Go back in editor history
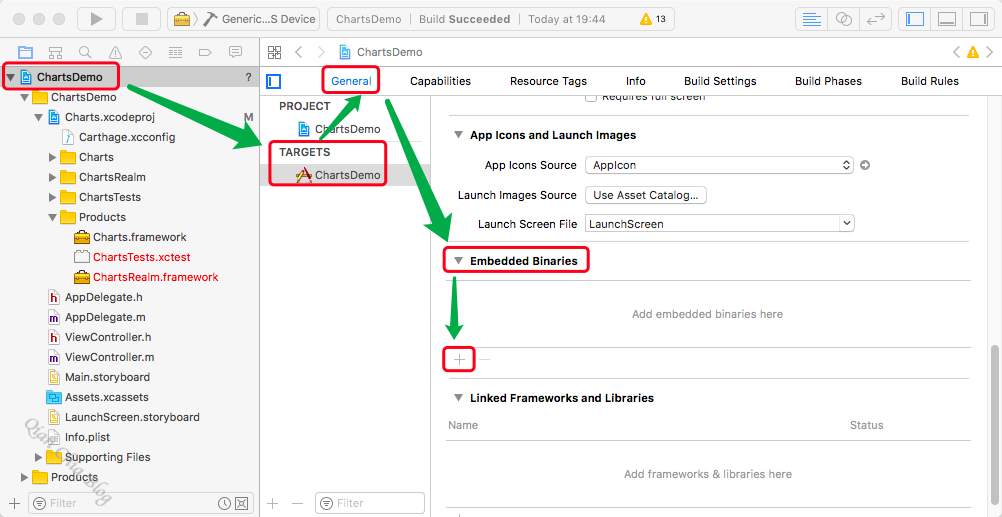Screen dimensions: 1002x517 (298, 52)
